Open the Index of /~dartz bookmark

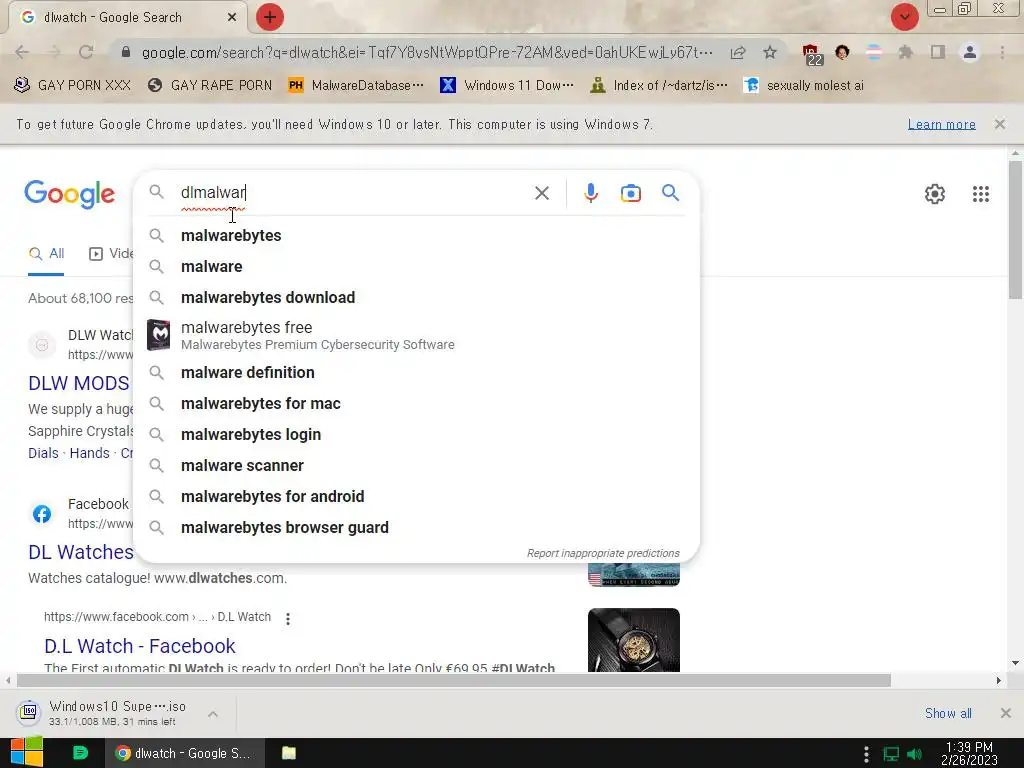[x=658, y=85]
